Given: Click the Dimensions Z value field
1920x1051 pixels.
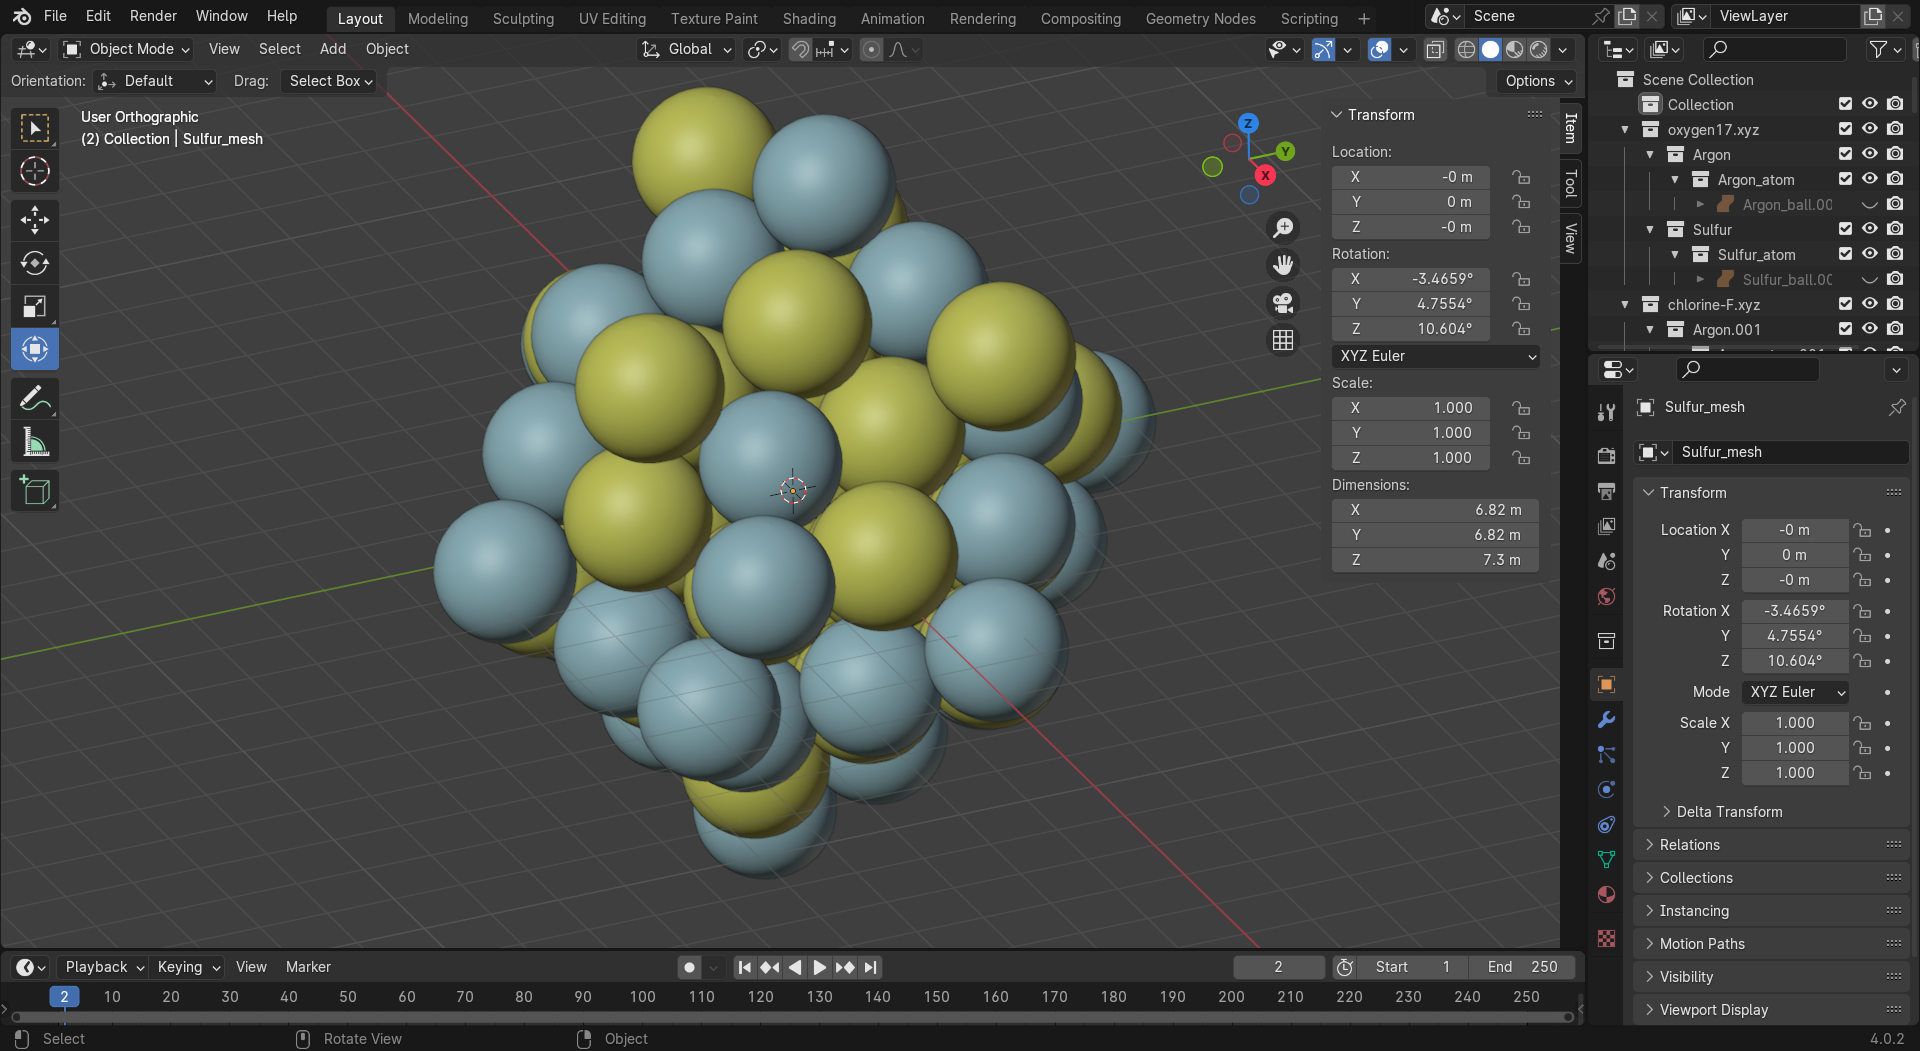Looking at the screenshot, I should click(1434, 560).
